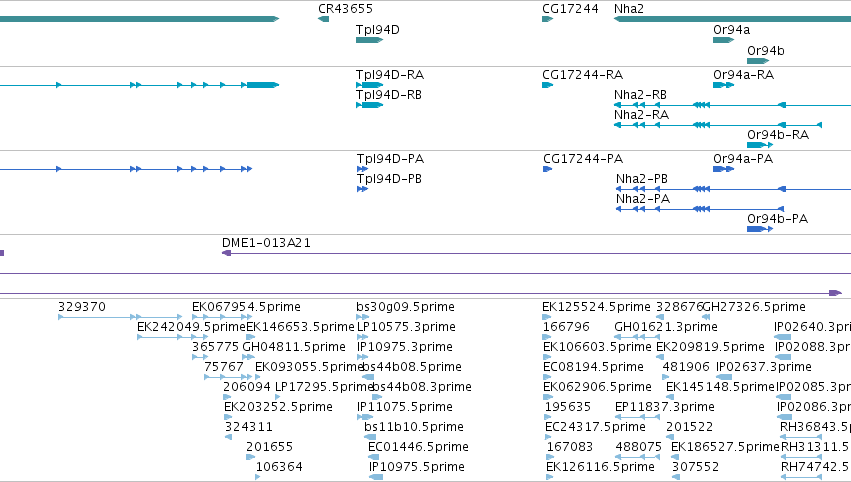Image resolution: width=851 pixels, height=482 pixels.
Task: Click the EP11837.3prime EST glyph
Action: pyautogui.click(x=638, y=417)
